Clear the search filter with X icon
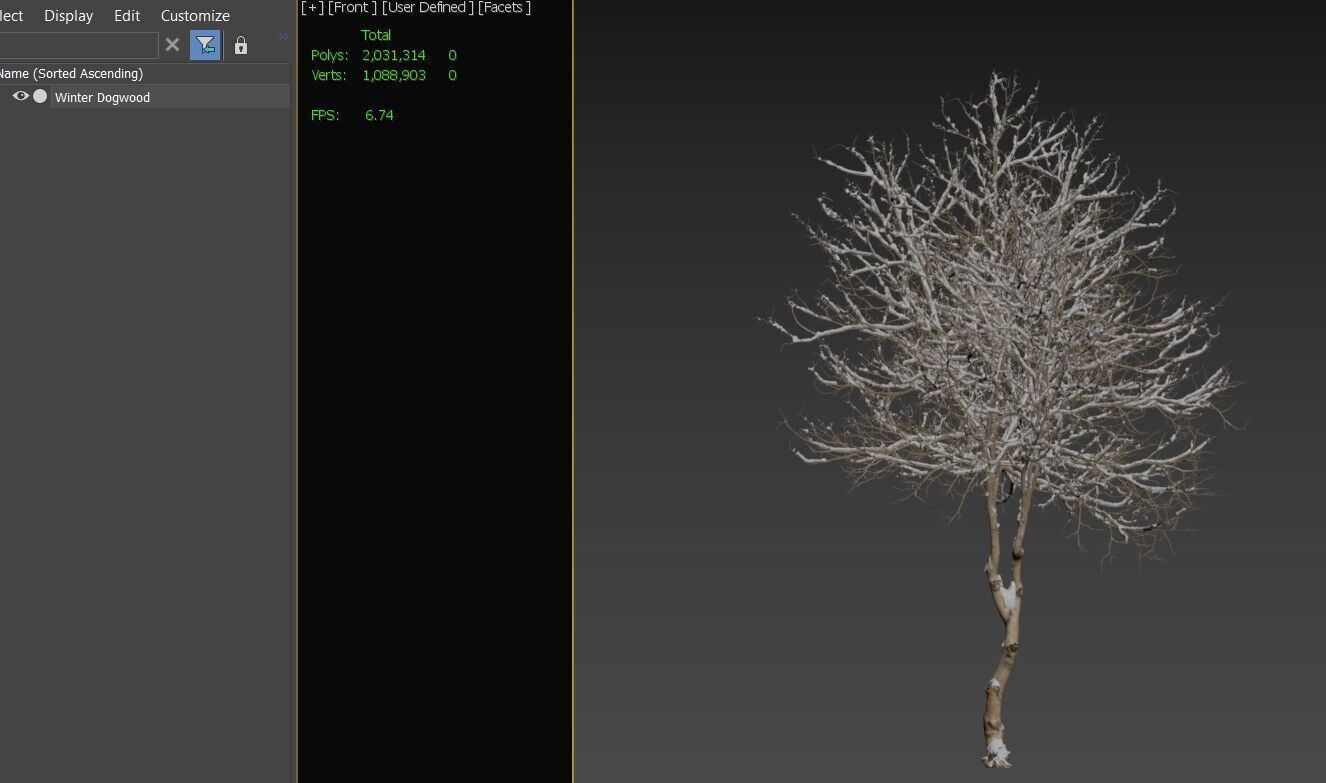The image size is (1326, 783). pos(172,45)
